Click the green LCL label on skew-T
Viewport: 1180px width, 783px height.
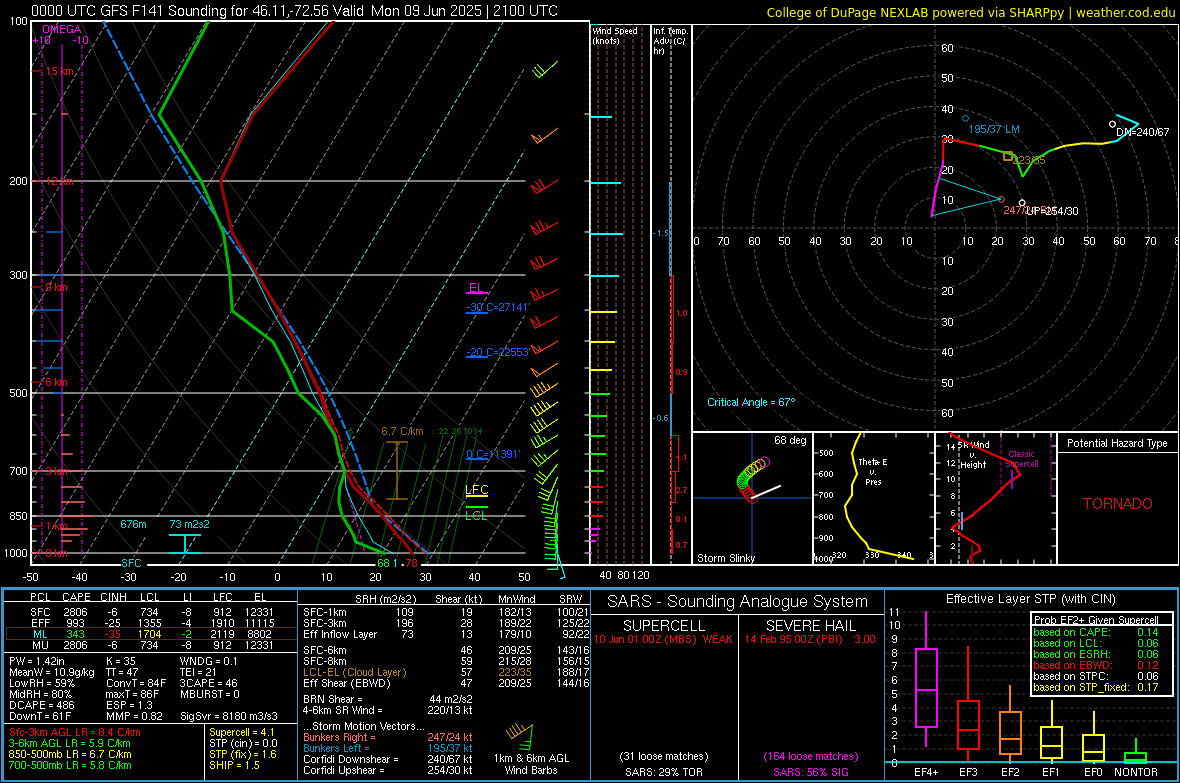pos(476,516)
